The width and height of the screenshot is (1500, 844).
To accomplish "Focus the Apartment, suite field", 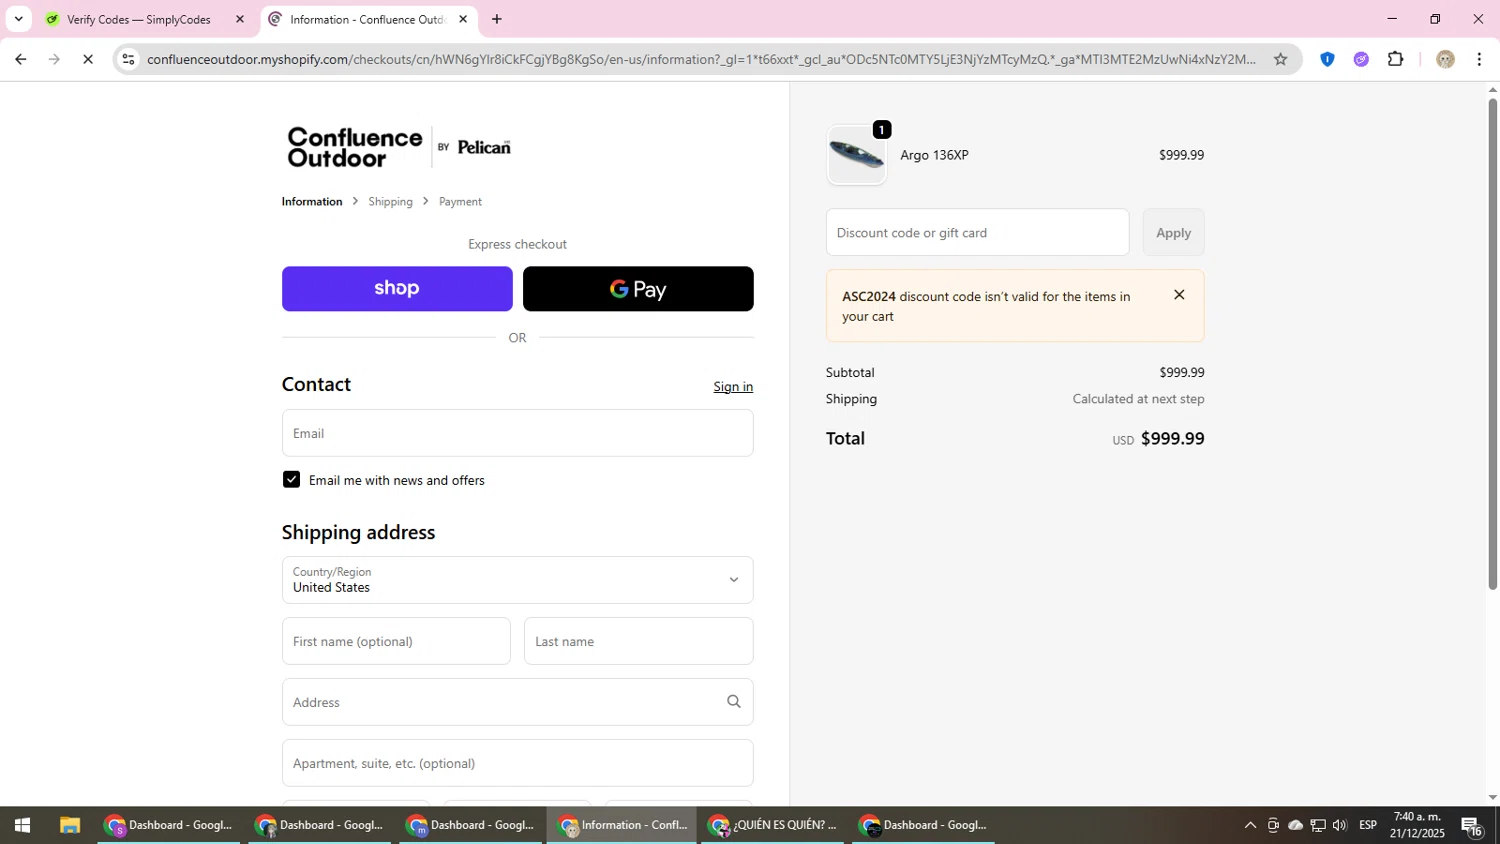I will coord(517,763).
